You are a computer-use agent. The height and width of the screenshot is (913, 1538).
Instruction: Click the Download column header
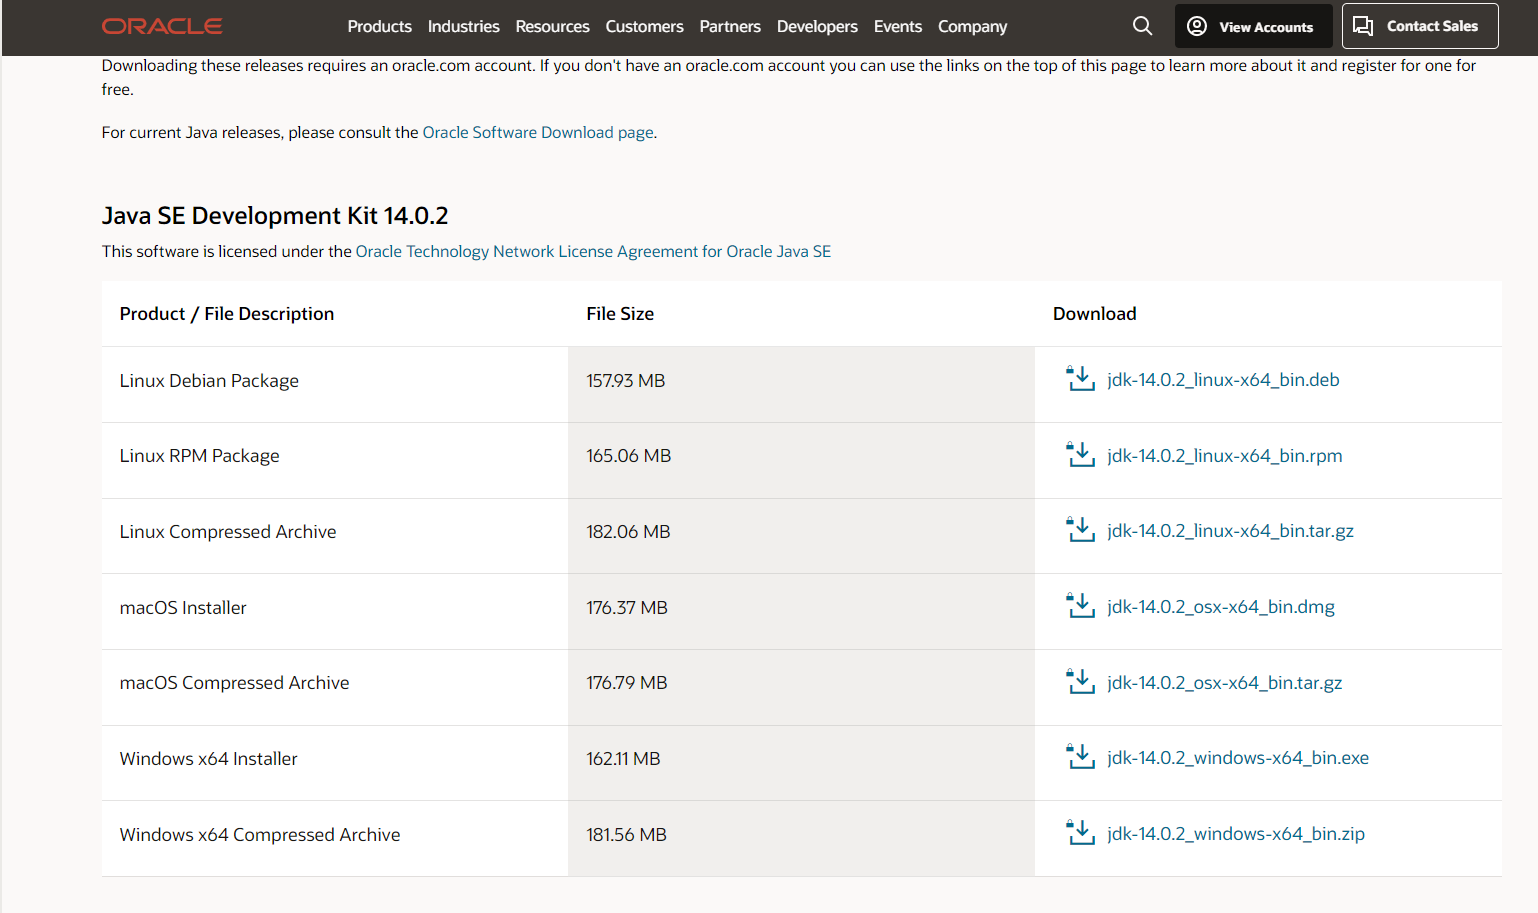coord(1094,314)
